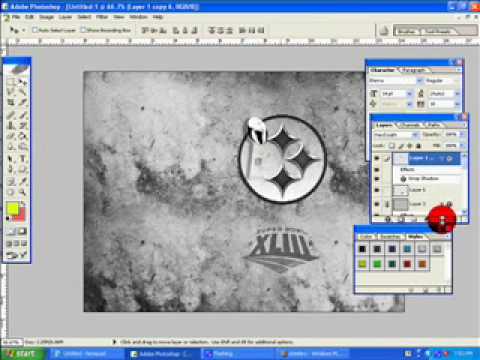Select the Eraser tool

point(11,136)
